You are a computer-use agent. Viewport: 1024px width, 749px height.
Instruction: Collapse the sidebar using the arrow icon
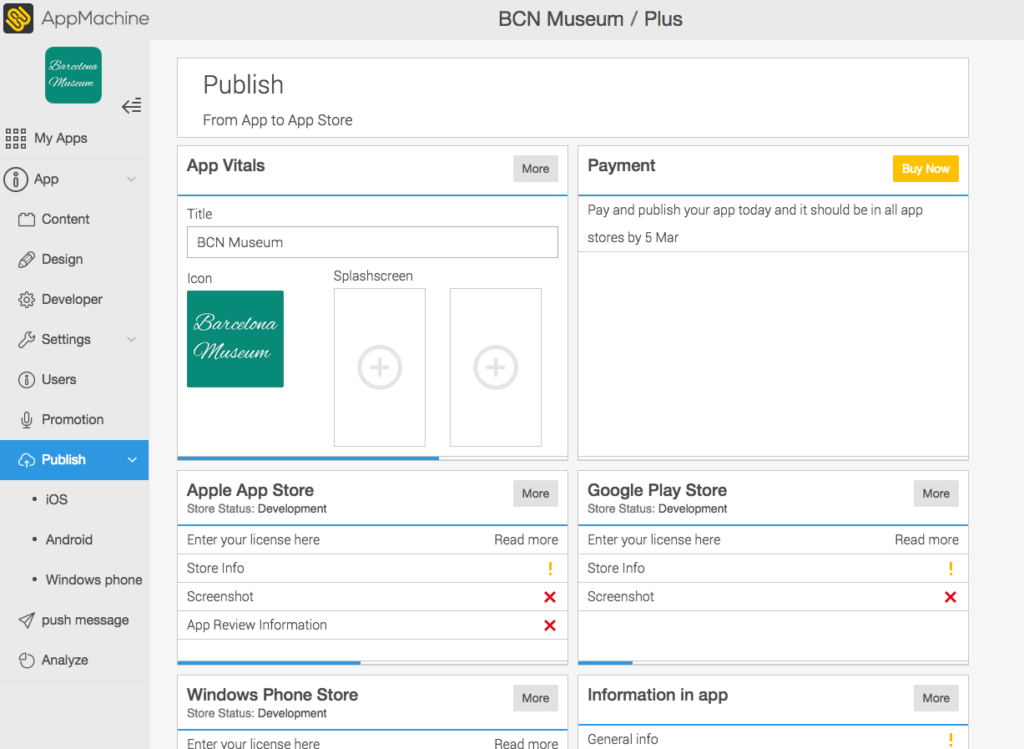tap(131, 106)
